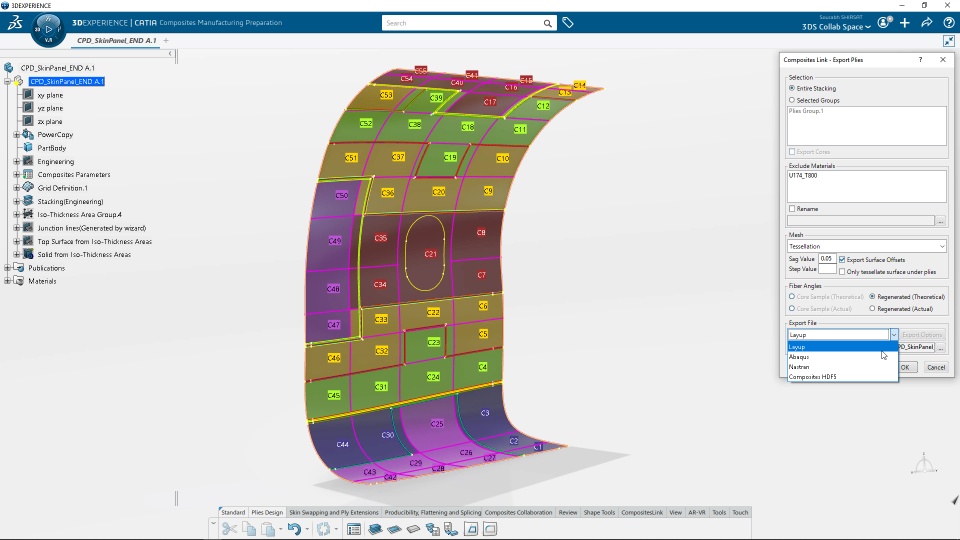Switch to the Plies Design tab
Viewport: 960px width, 540px height.
267,512
